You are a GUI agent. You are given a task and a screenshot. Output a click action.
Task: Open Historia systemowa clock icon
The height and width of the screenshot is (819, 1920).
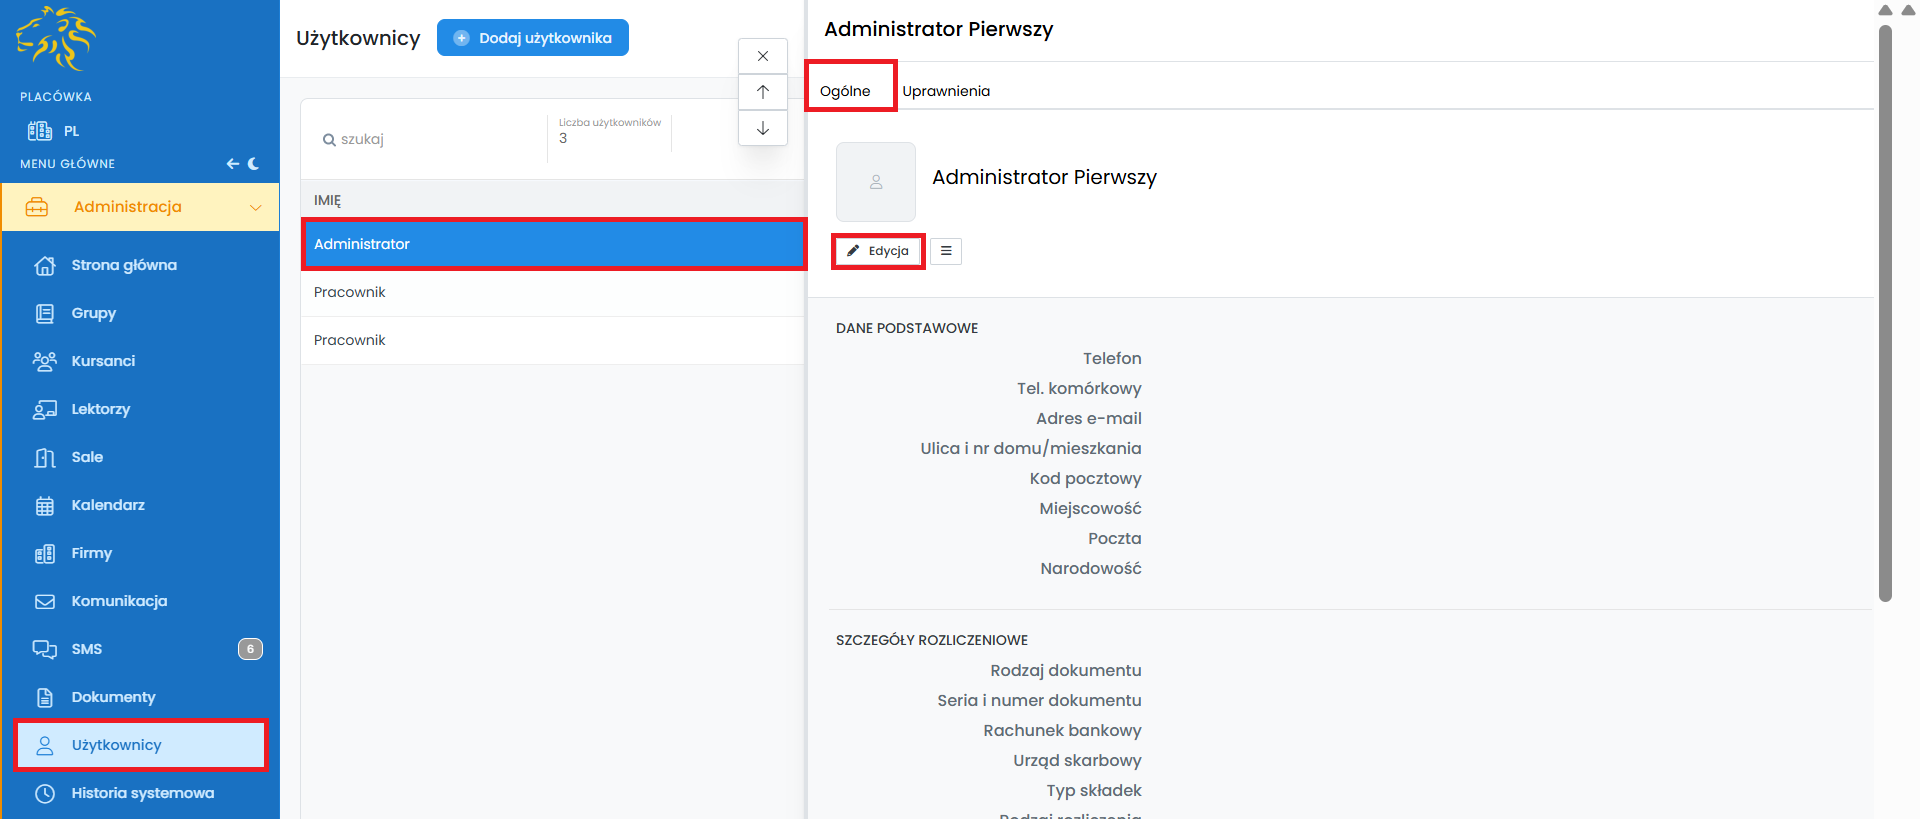pos(45,794)
